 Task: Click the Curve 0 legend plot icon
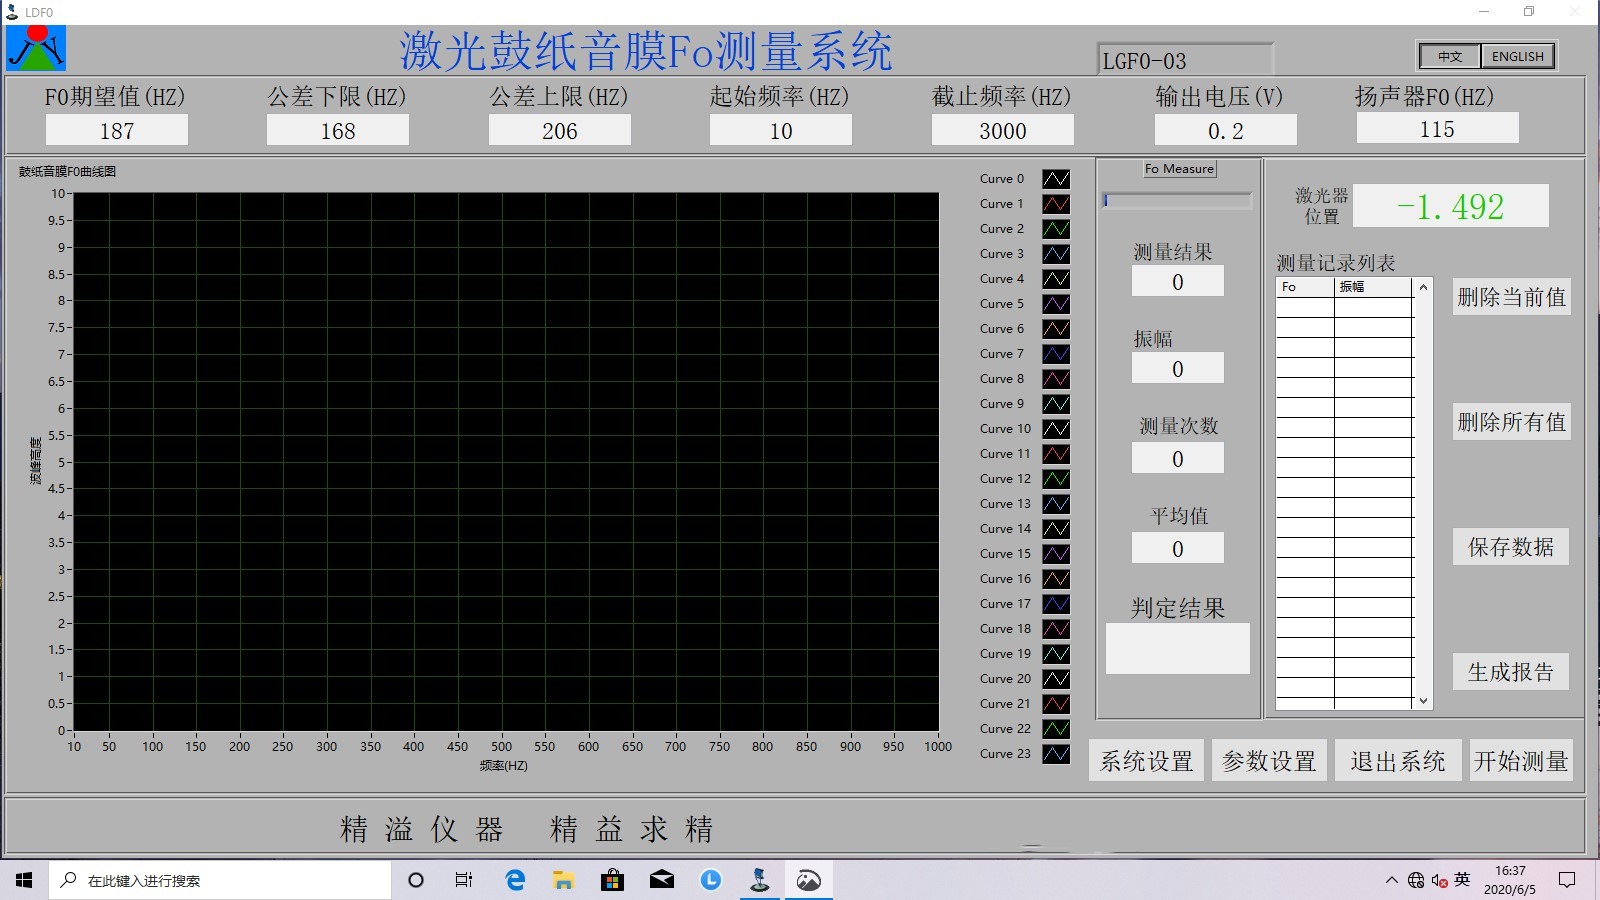(x=1056, y=179)
